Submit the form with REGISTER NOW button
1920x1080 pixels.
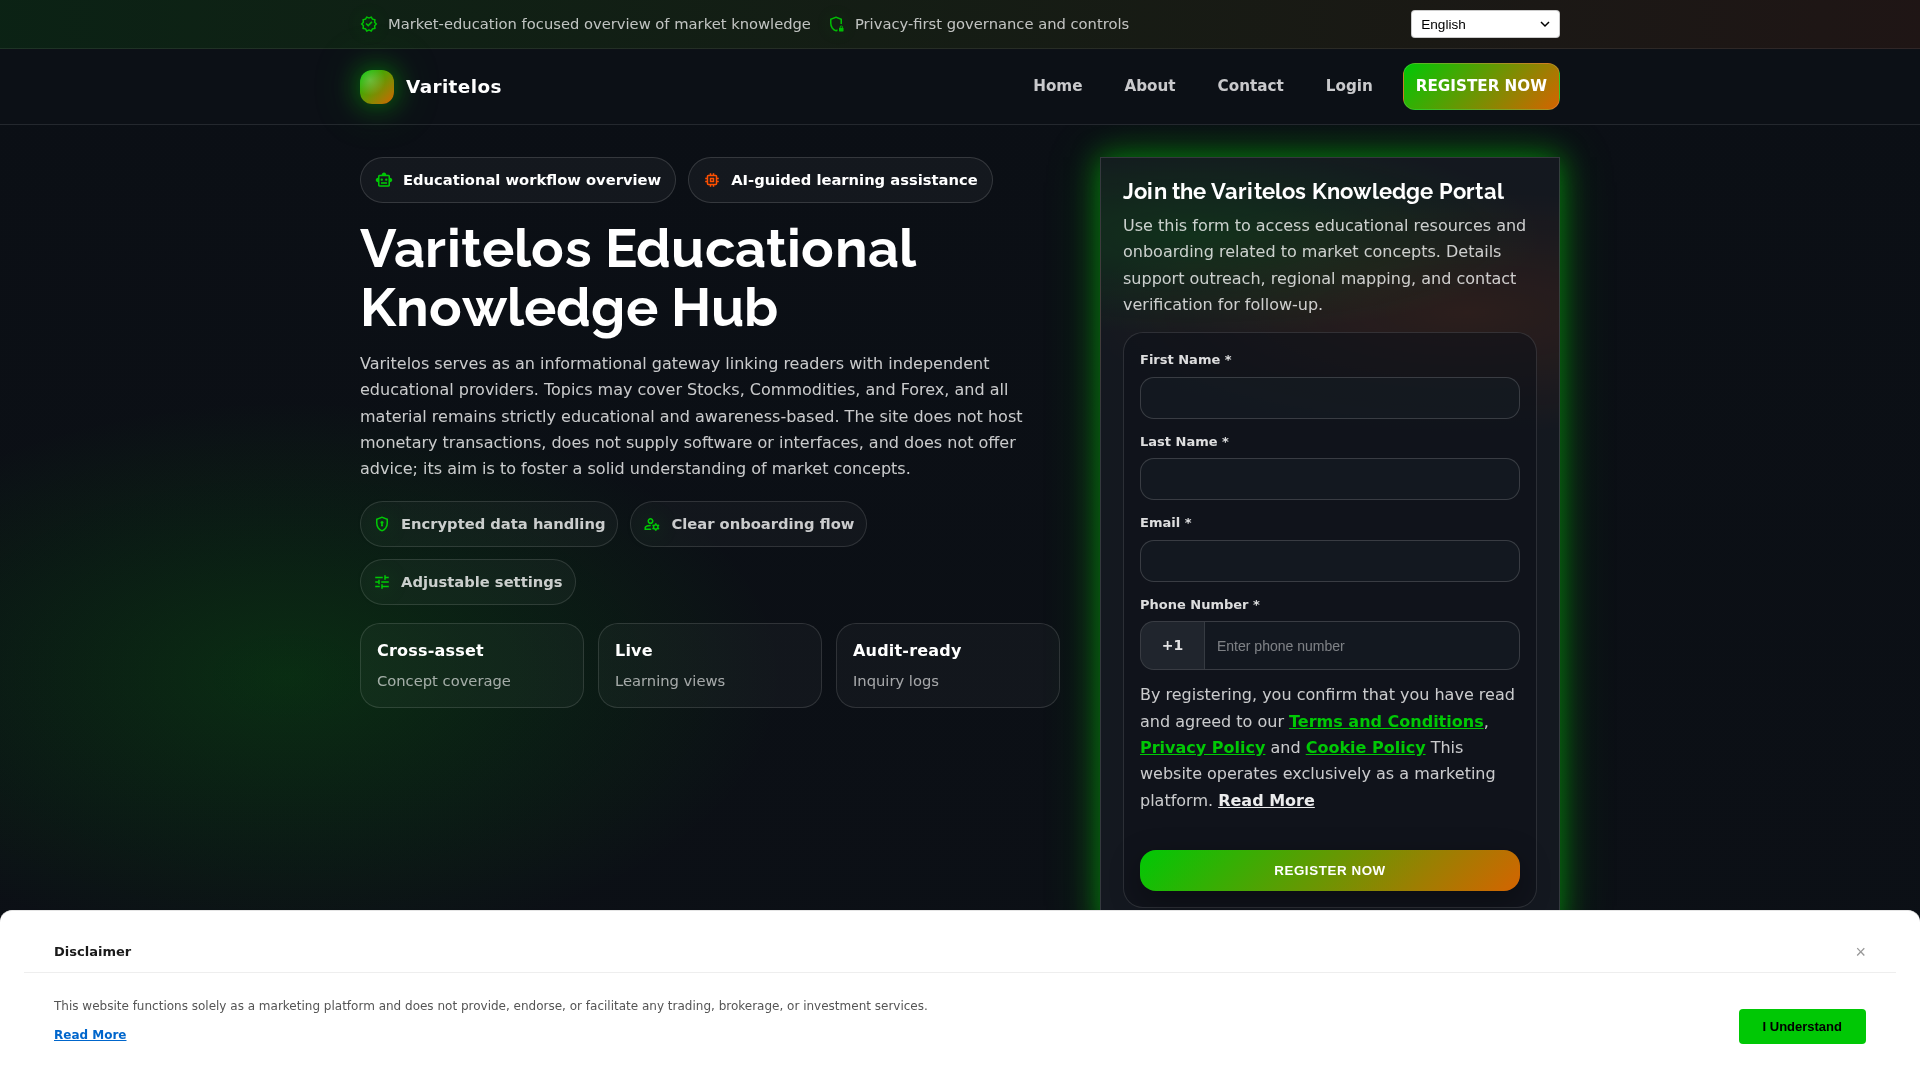[1330, 871]
